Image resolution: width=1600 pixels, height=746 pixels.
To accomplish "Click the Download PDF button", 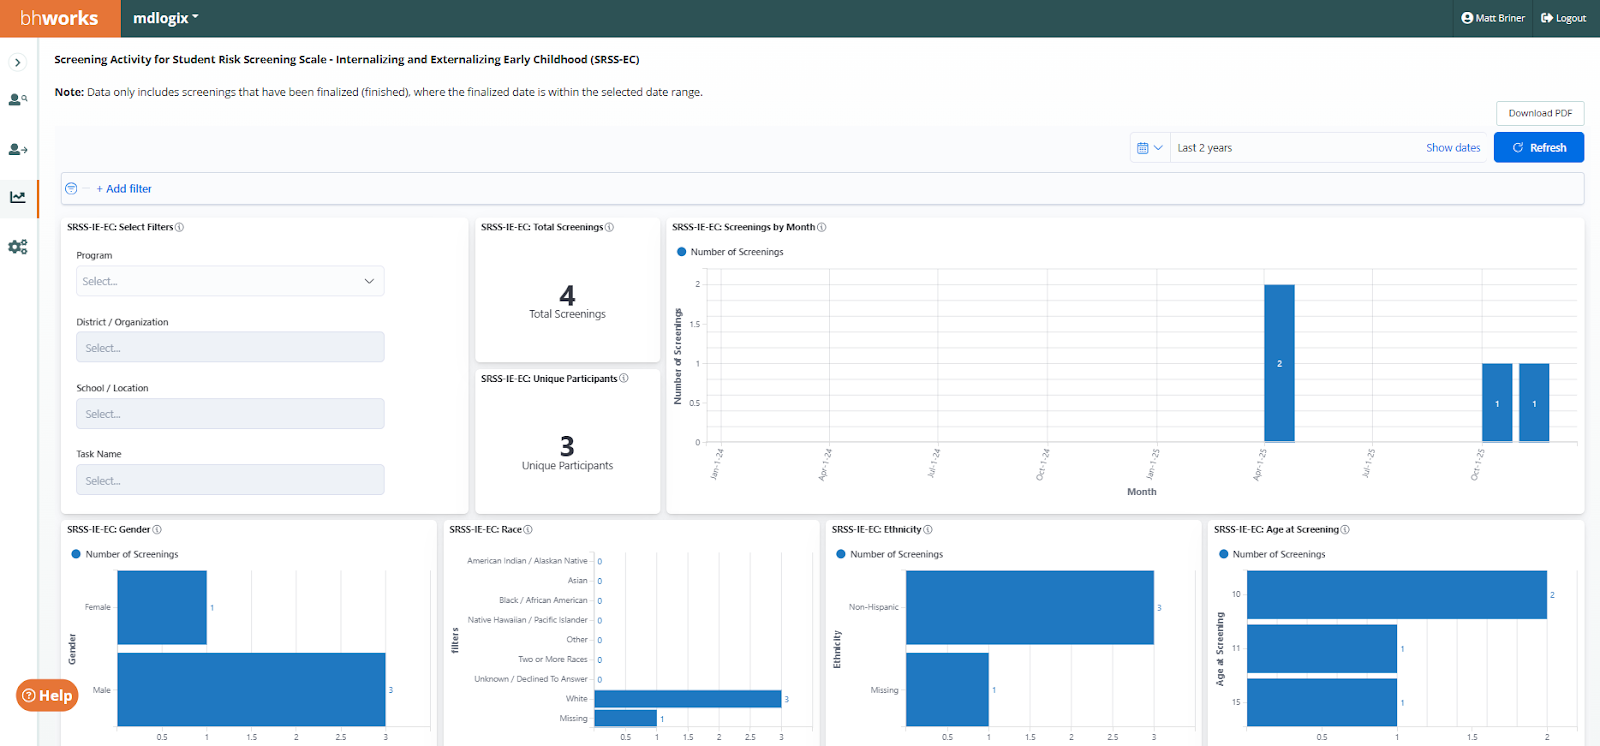I will [x=1540, y=113].
